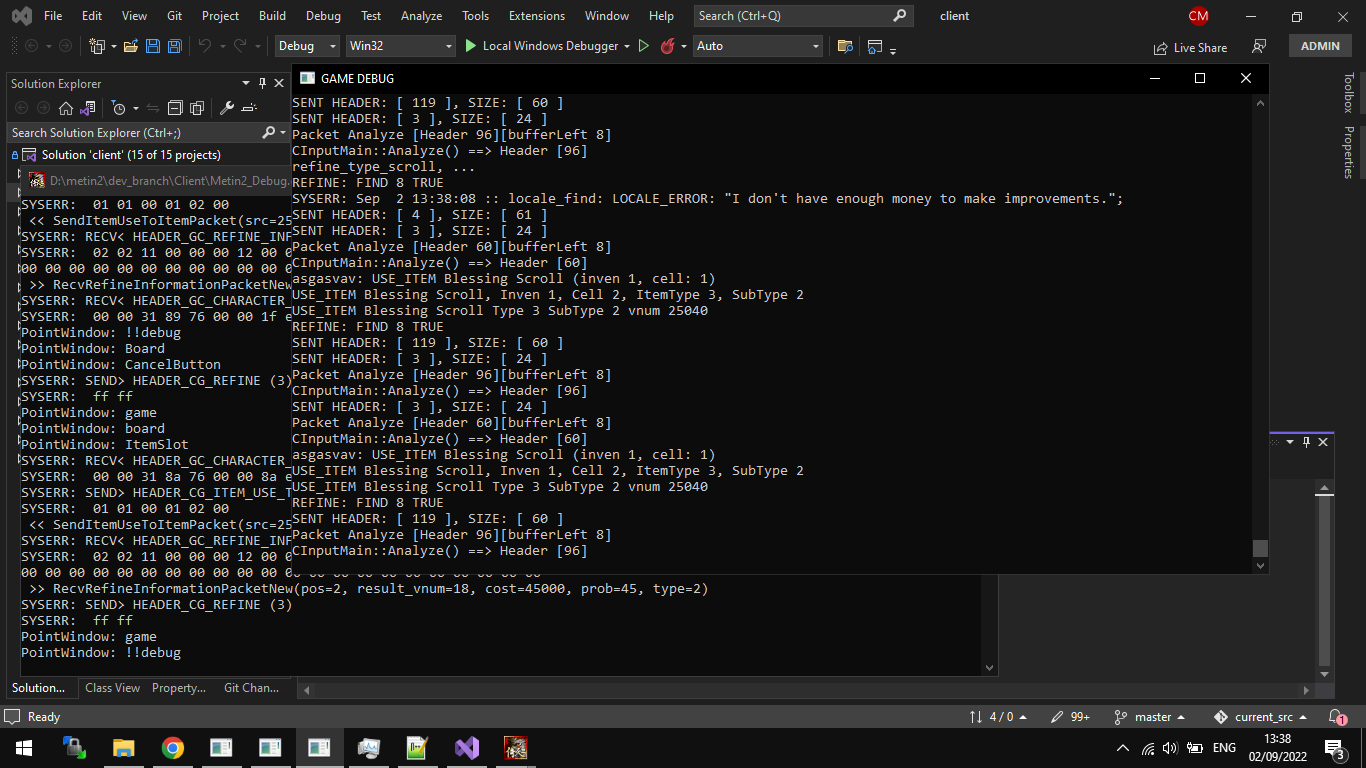Open the Win32 platform dropdown
Image resolution: width=1366 pixels, height=768 pixels.
[401, 46]
